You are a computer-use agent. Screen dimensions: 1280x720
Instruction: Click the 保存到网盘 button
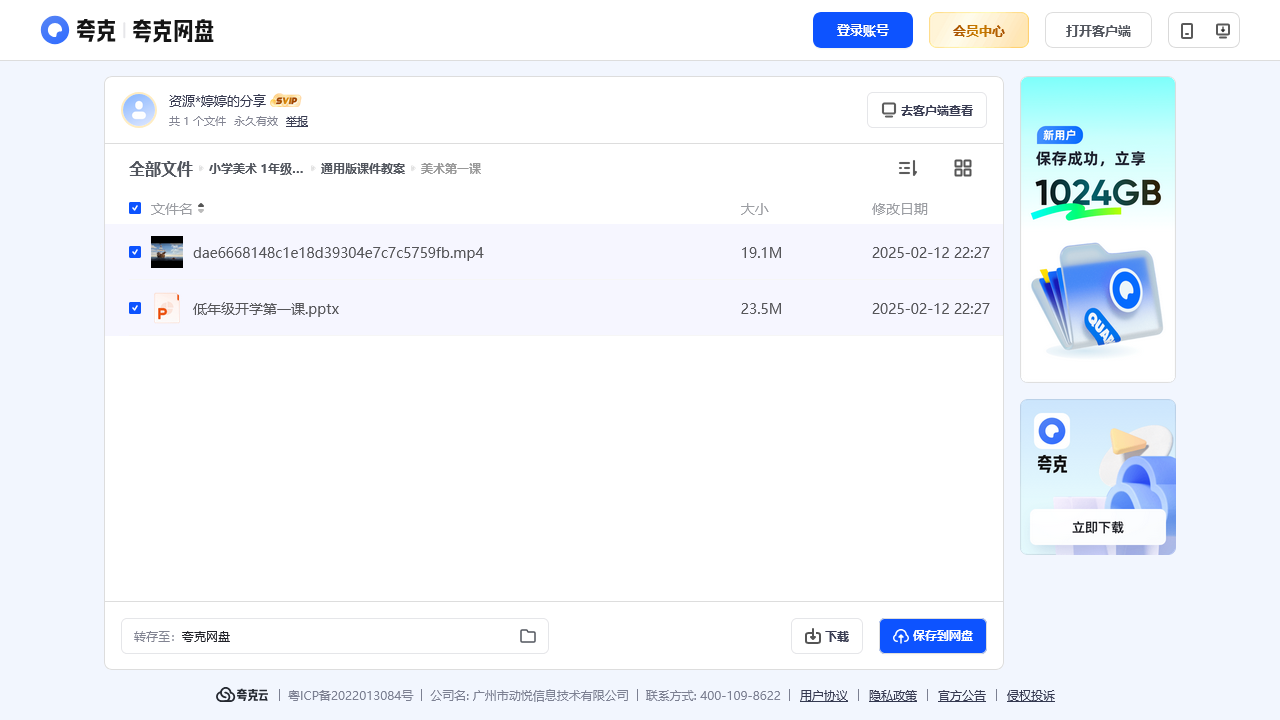(x=933, y=636)
